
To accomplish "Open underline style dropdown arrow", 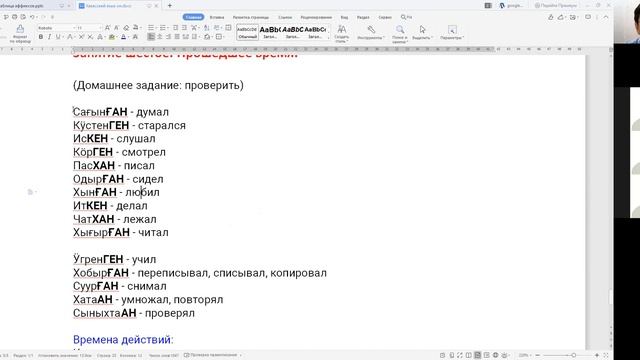I will [x=62, y=37].
